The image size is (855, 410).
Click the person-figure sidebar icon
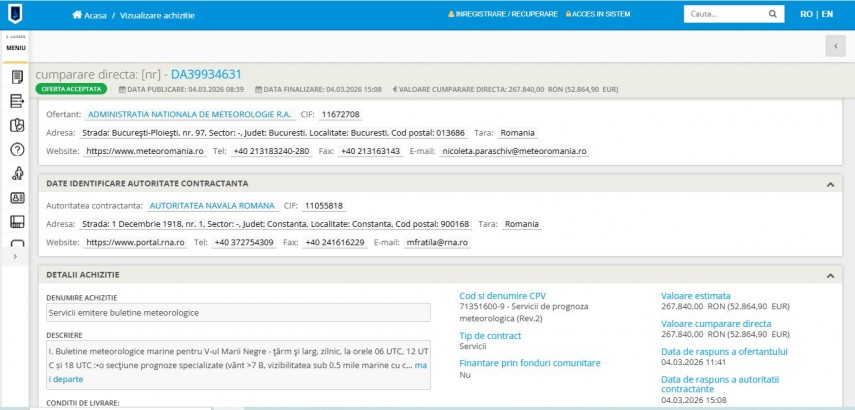(x=17, y=174)
